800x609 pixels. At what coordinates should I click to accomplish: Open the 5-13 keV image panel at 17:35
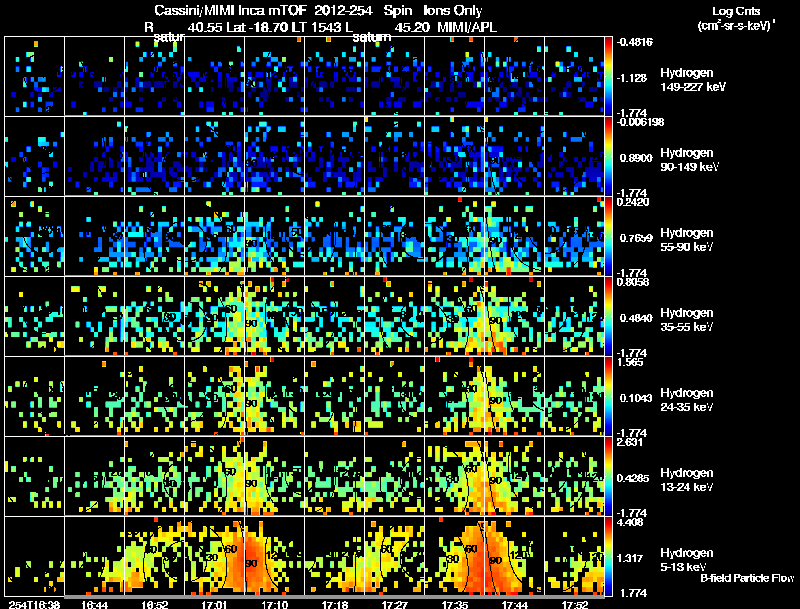pos(455,556)
